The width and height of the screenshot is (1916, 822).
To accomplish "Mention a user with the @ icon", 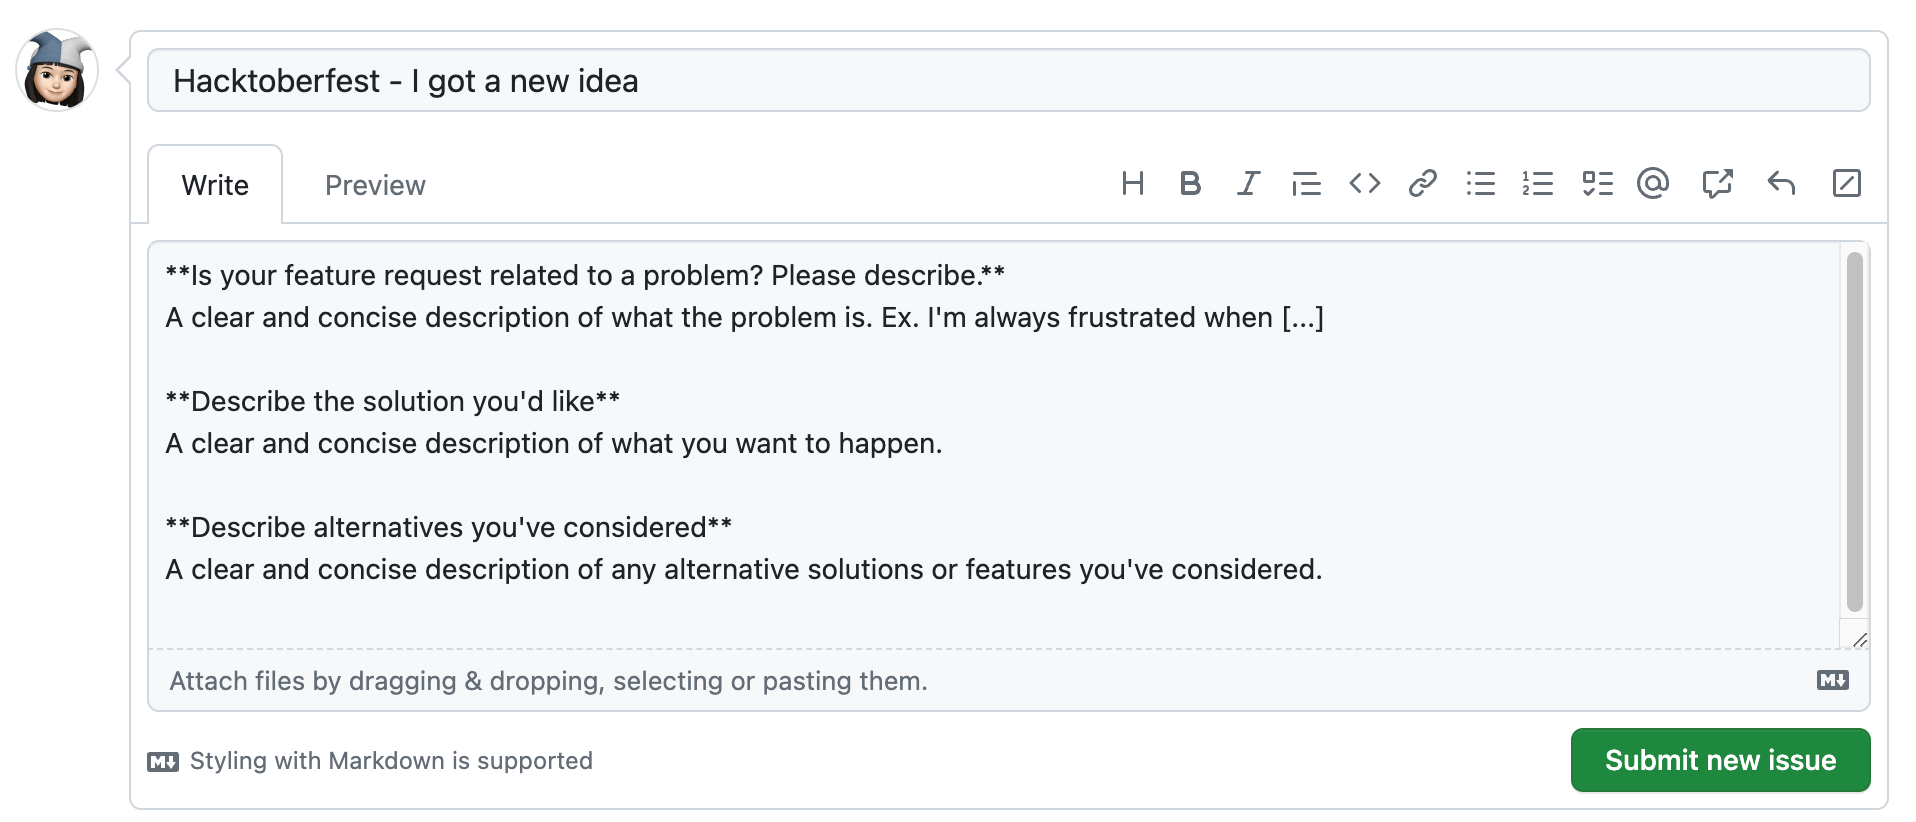I will click(1653, 184).
